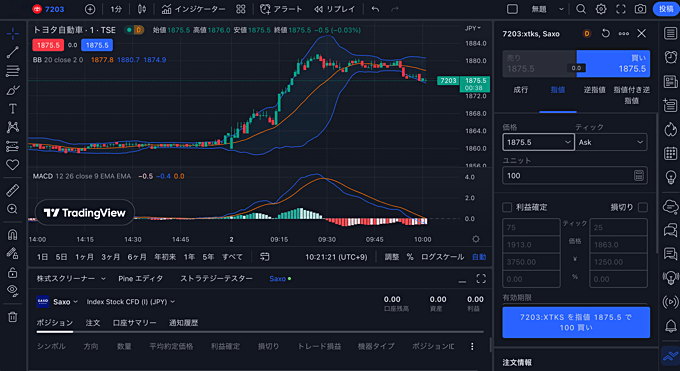This screenshot has height=371, width=680.
Task: Start bar Replay mode
Action: 334,9
